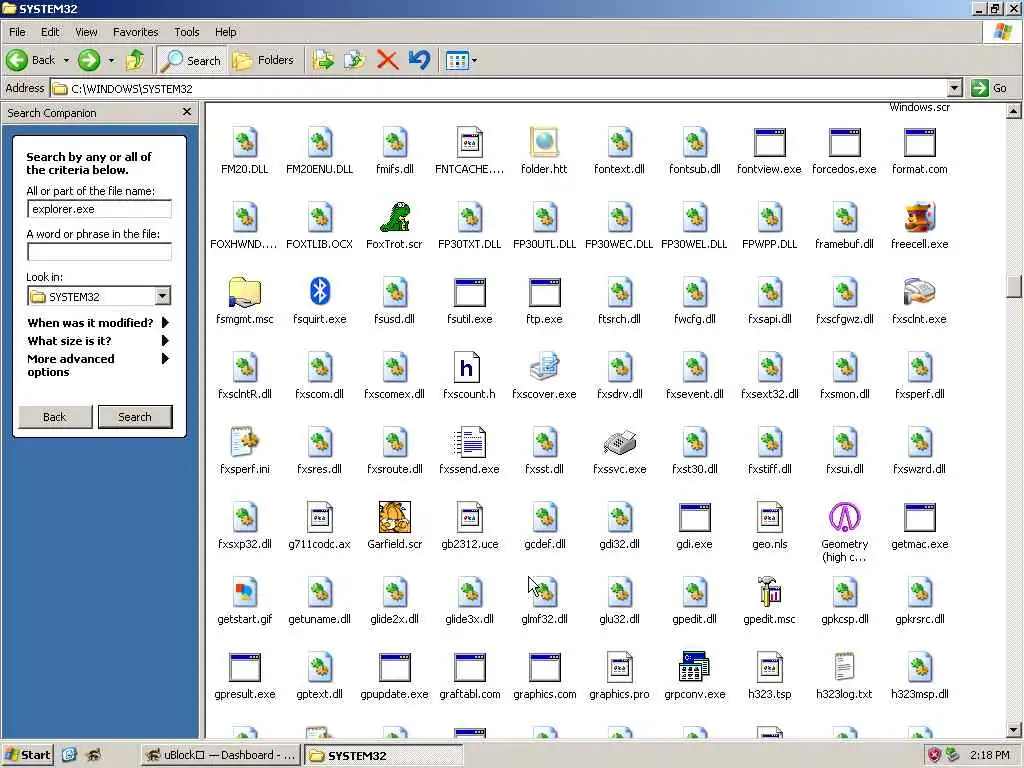
Task: Click the Search button in Search Companion
Action: 135,417
